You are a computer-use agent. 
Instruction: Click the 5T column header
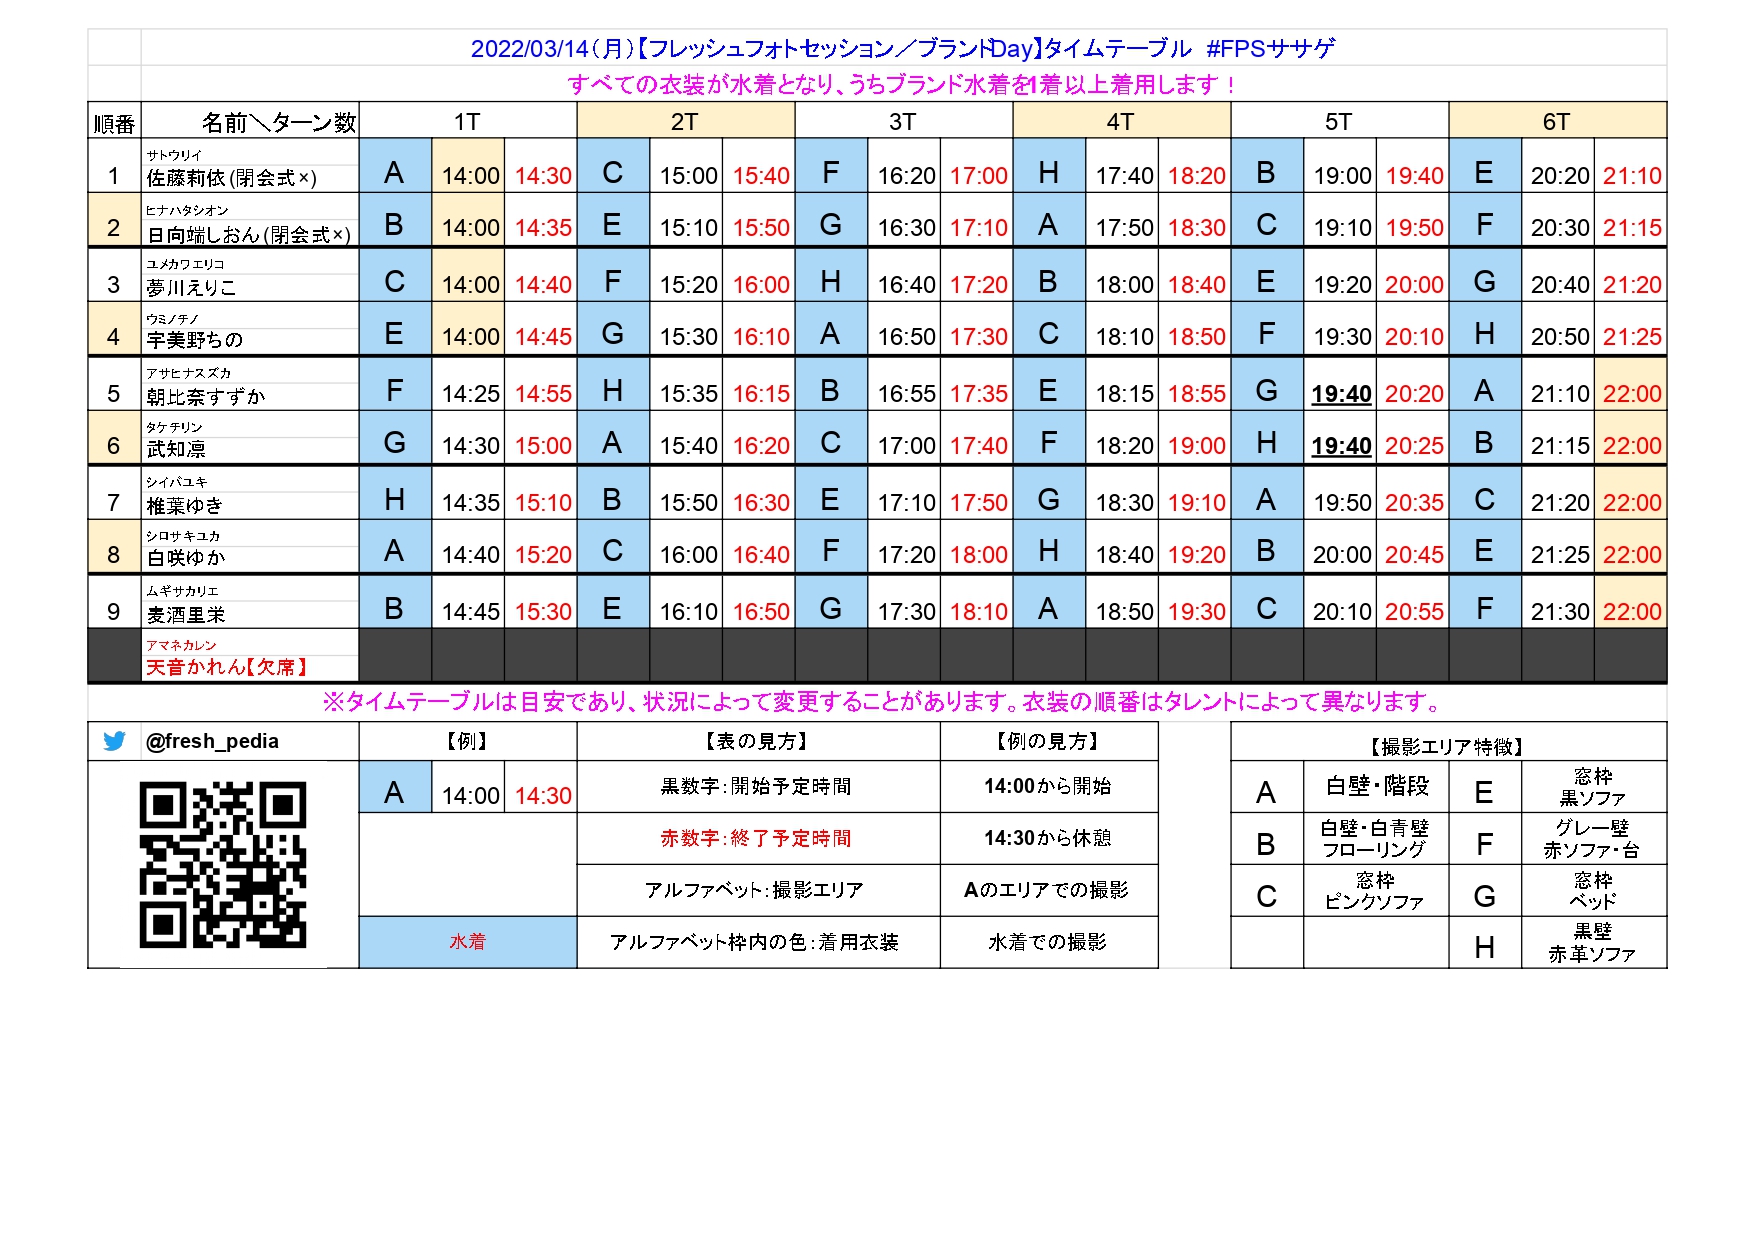point(1339,122)
